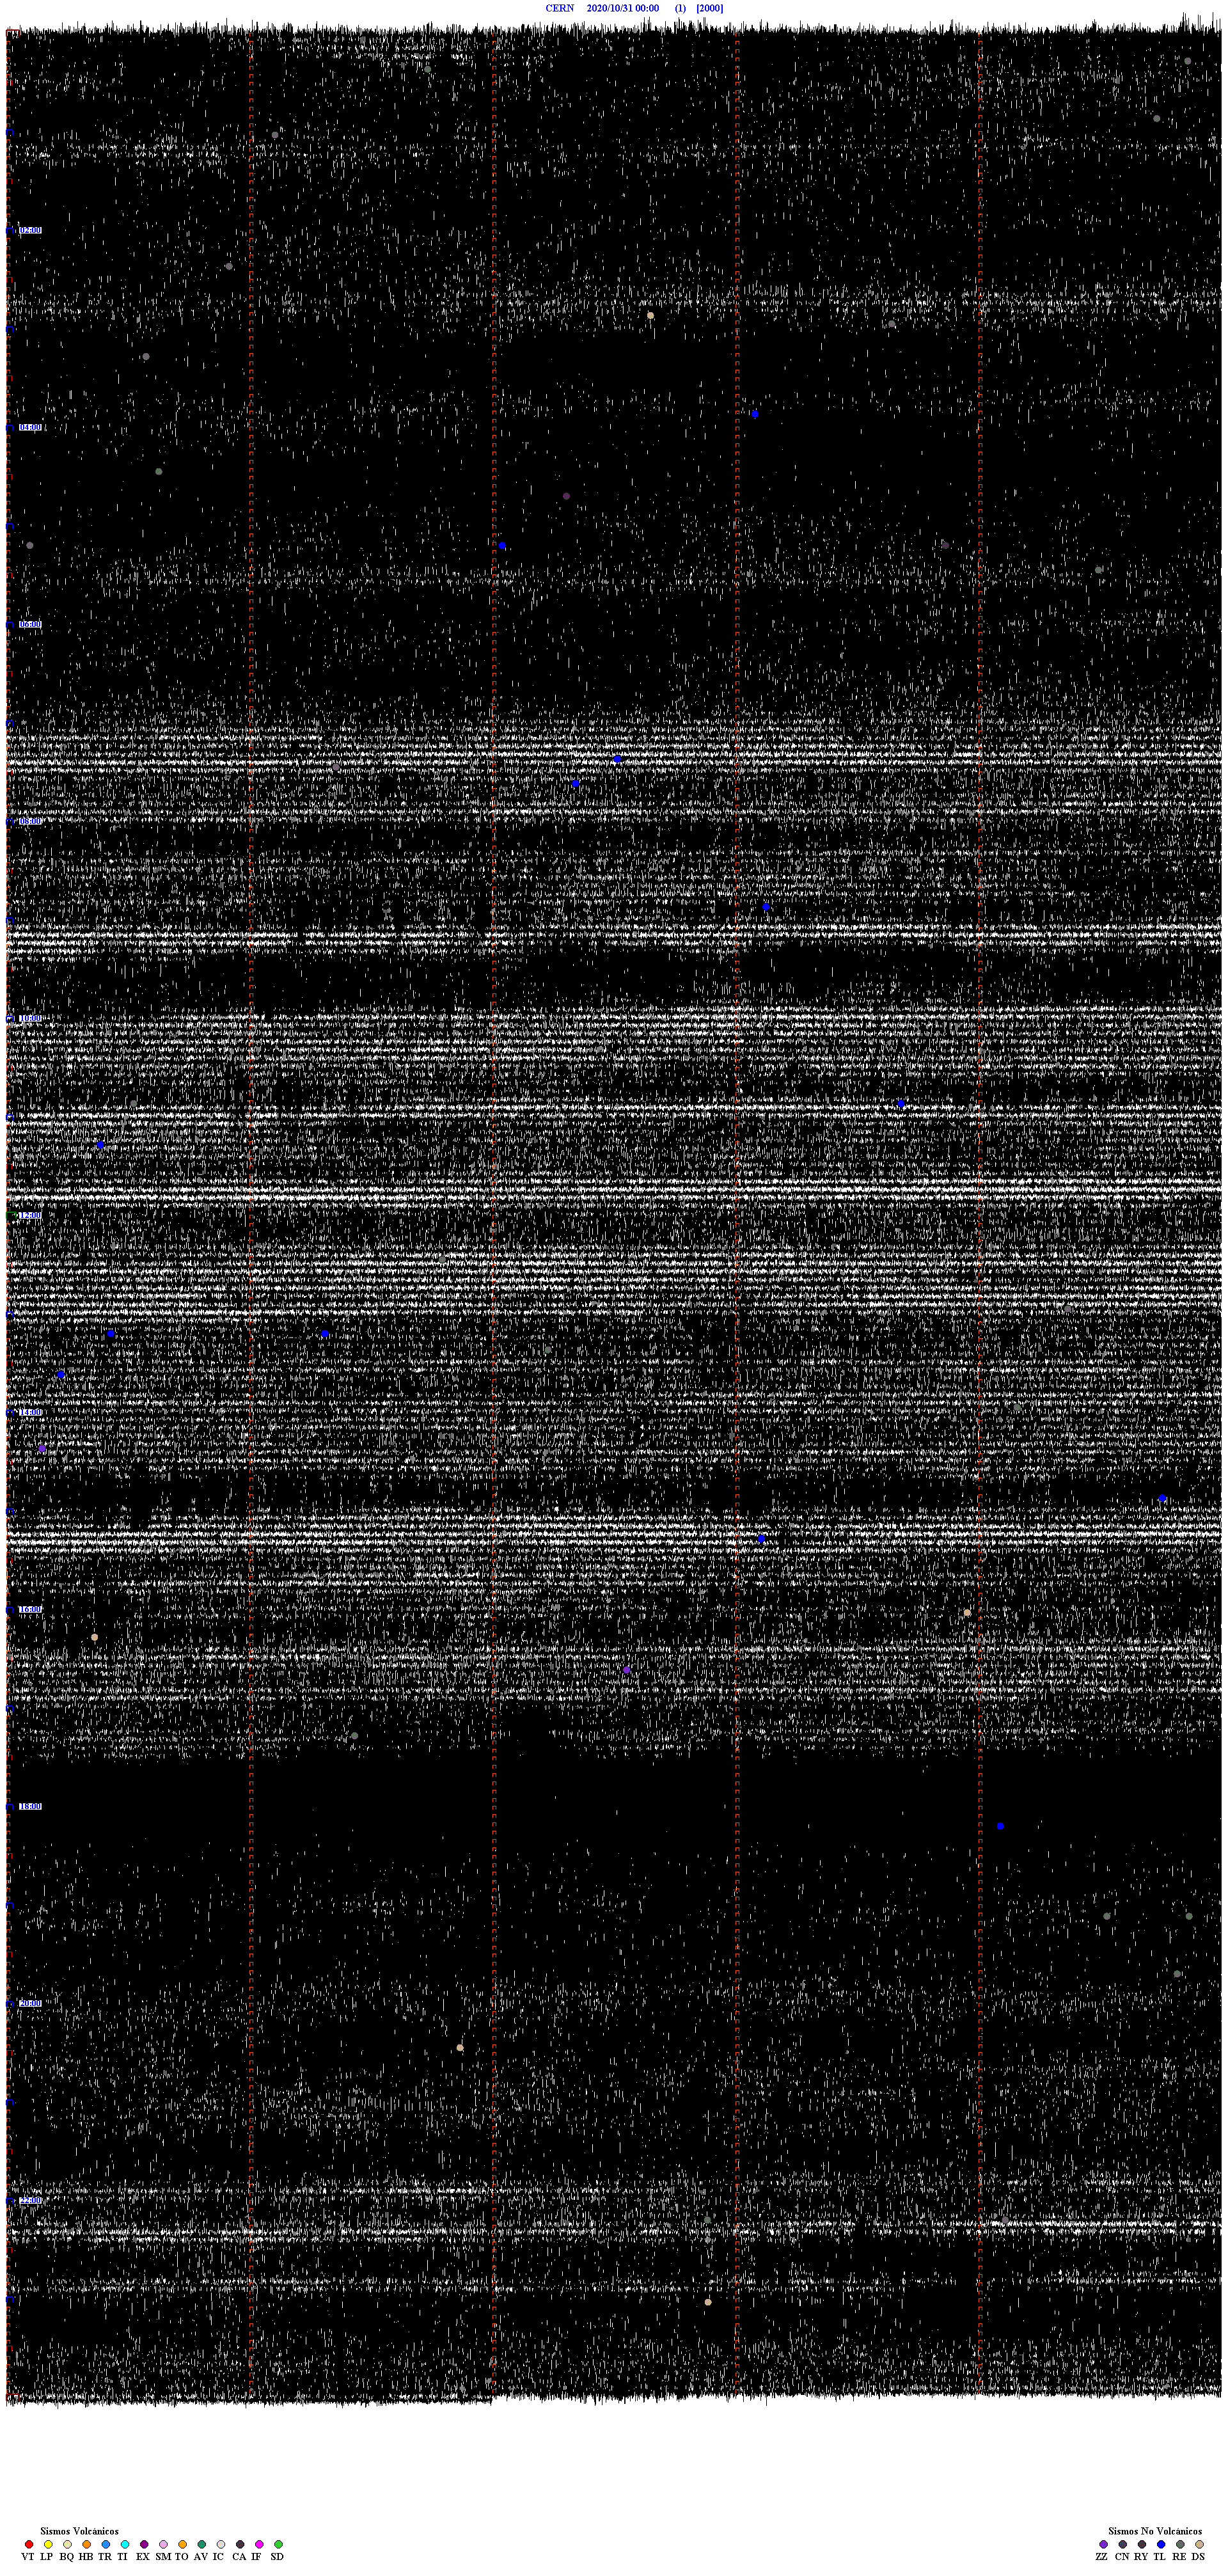Click the red VT legend swatch
This screenshot has width=1228, height=2576.
(x=29, y=2544)
